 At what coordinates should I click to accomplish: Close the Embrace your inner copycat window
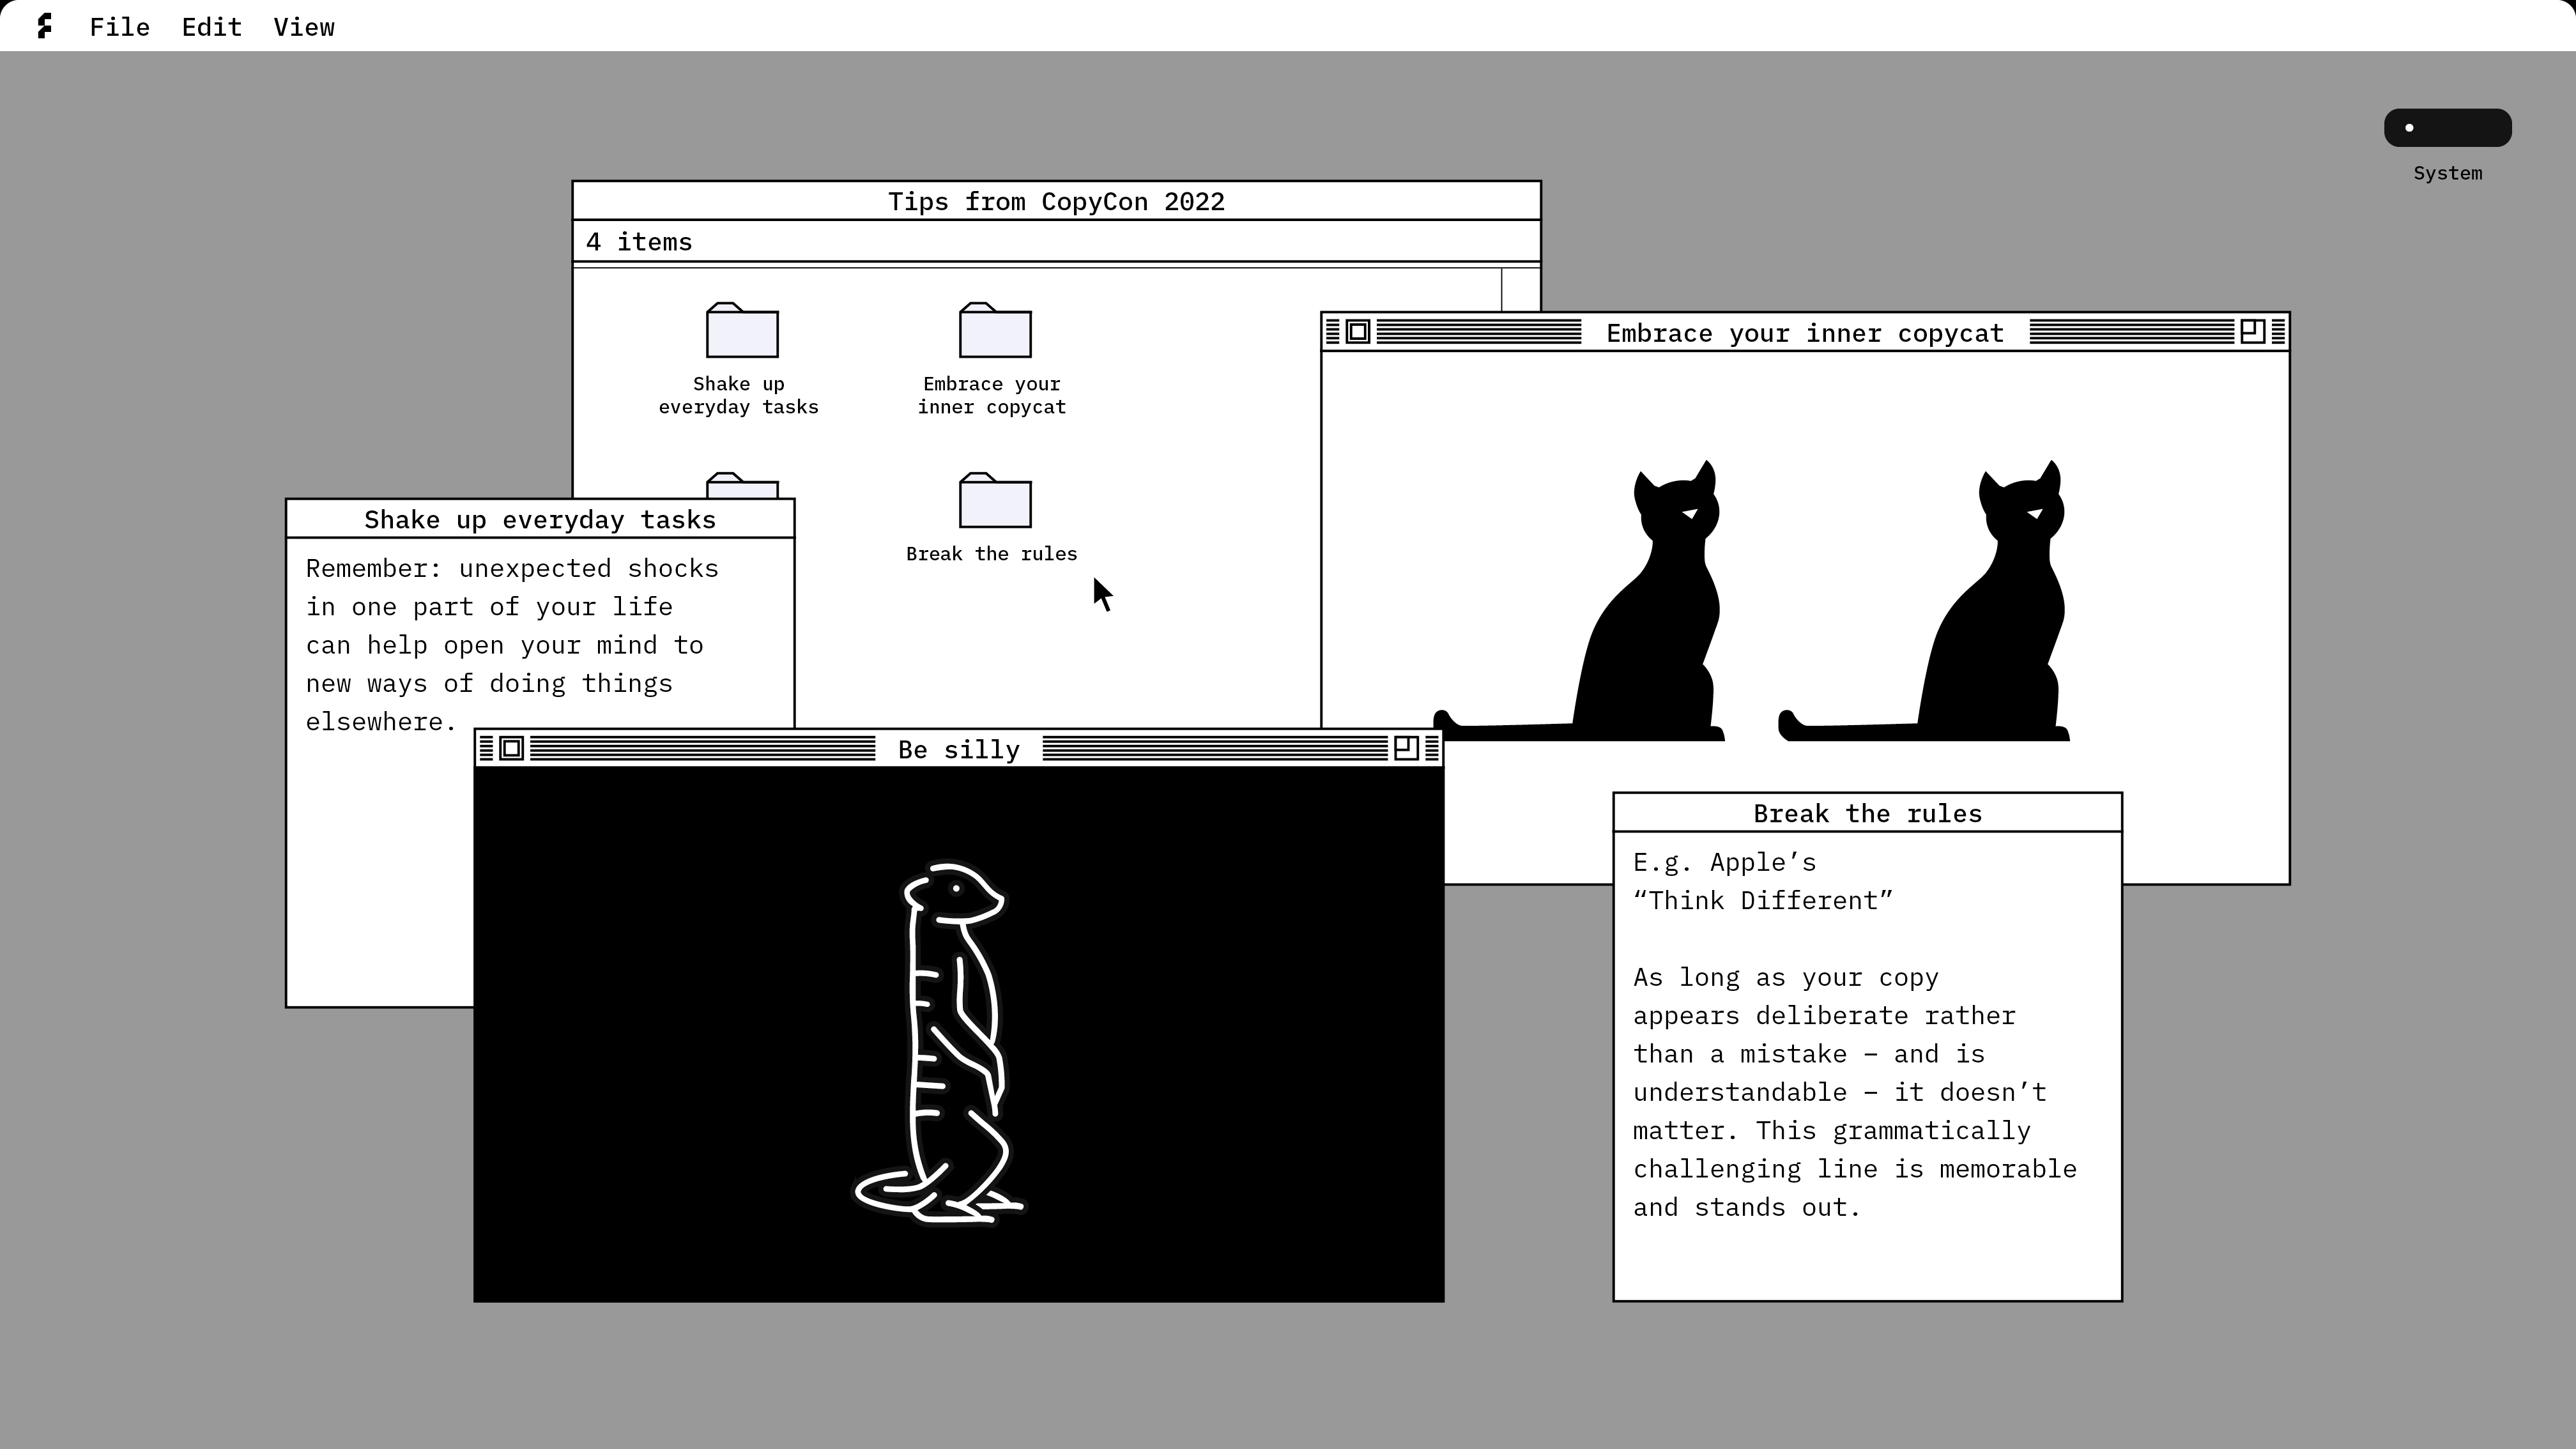pos(1357,332)
